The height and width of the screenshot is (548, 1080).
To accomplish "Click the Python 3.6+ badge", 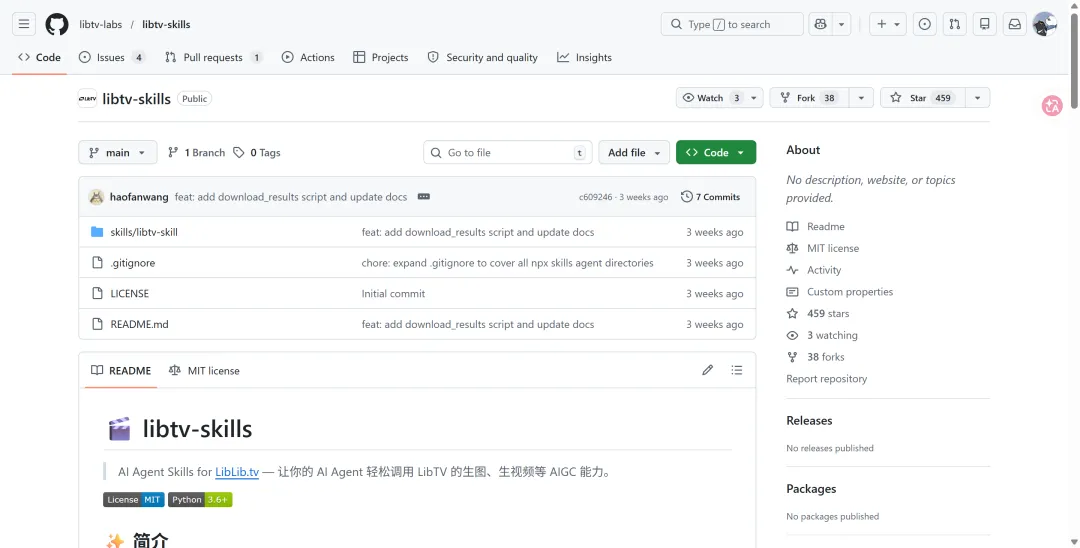I will [200, 500].
